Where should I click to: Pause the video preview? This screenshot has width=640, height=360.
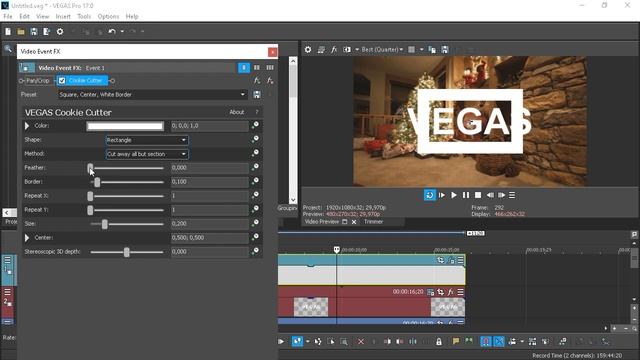[x=466, y=195]
